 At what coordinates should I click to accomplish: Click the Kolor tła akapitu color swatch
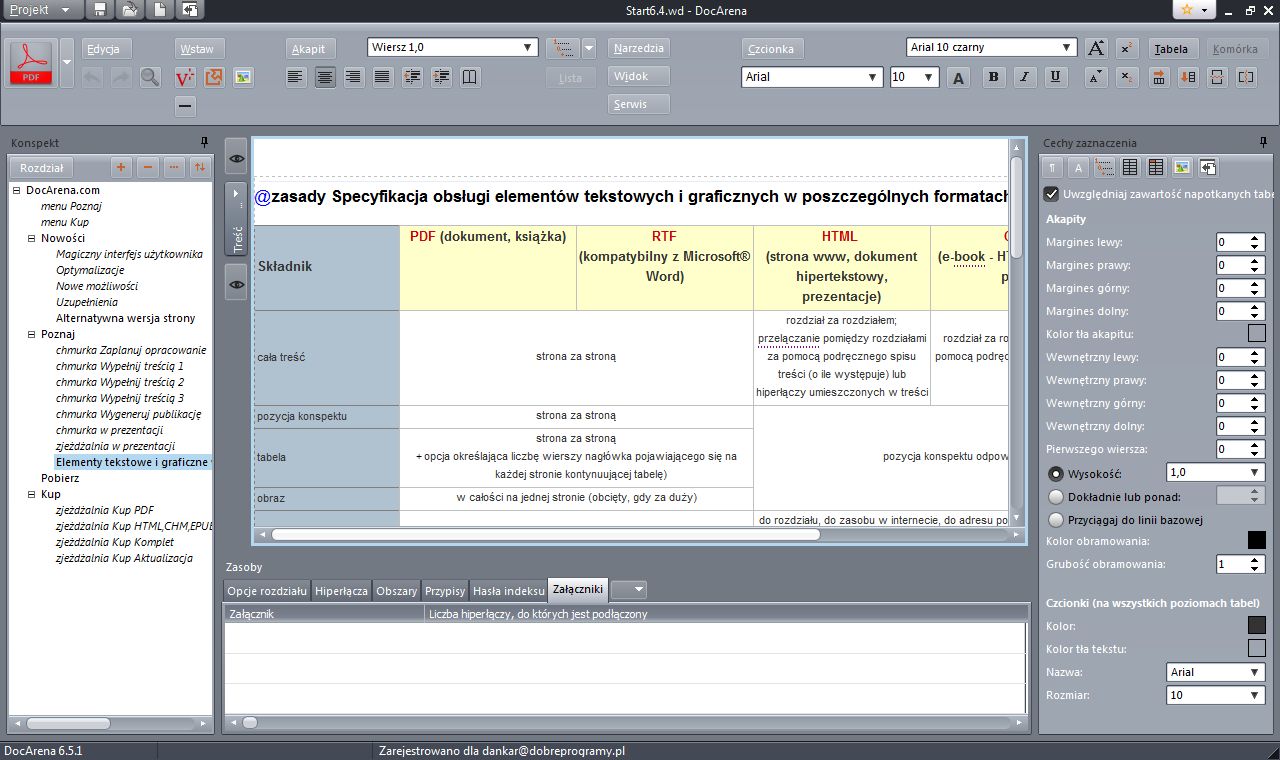1256,334
